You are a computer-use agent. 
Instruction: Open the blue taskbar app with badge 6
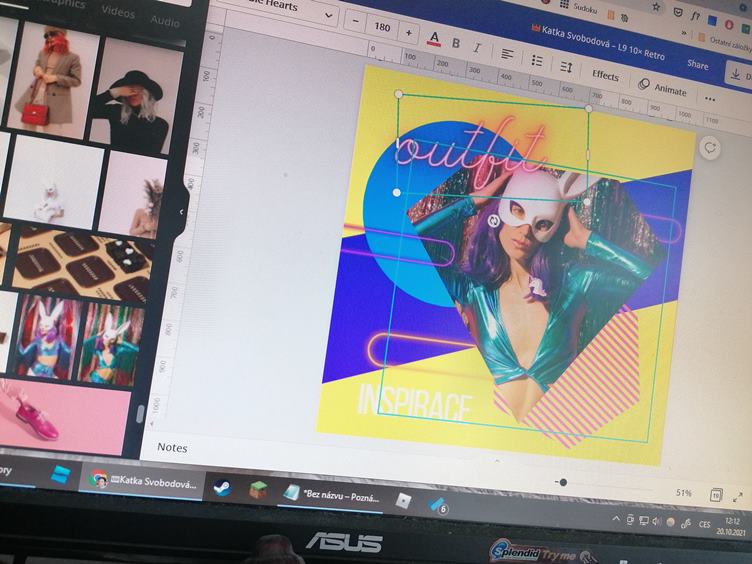(x=437, y=505)
